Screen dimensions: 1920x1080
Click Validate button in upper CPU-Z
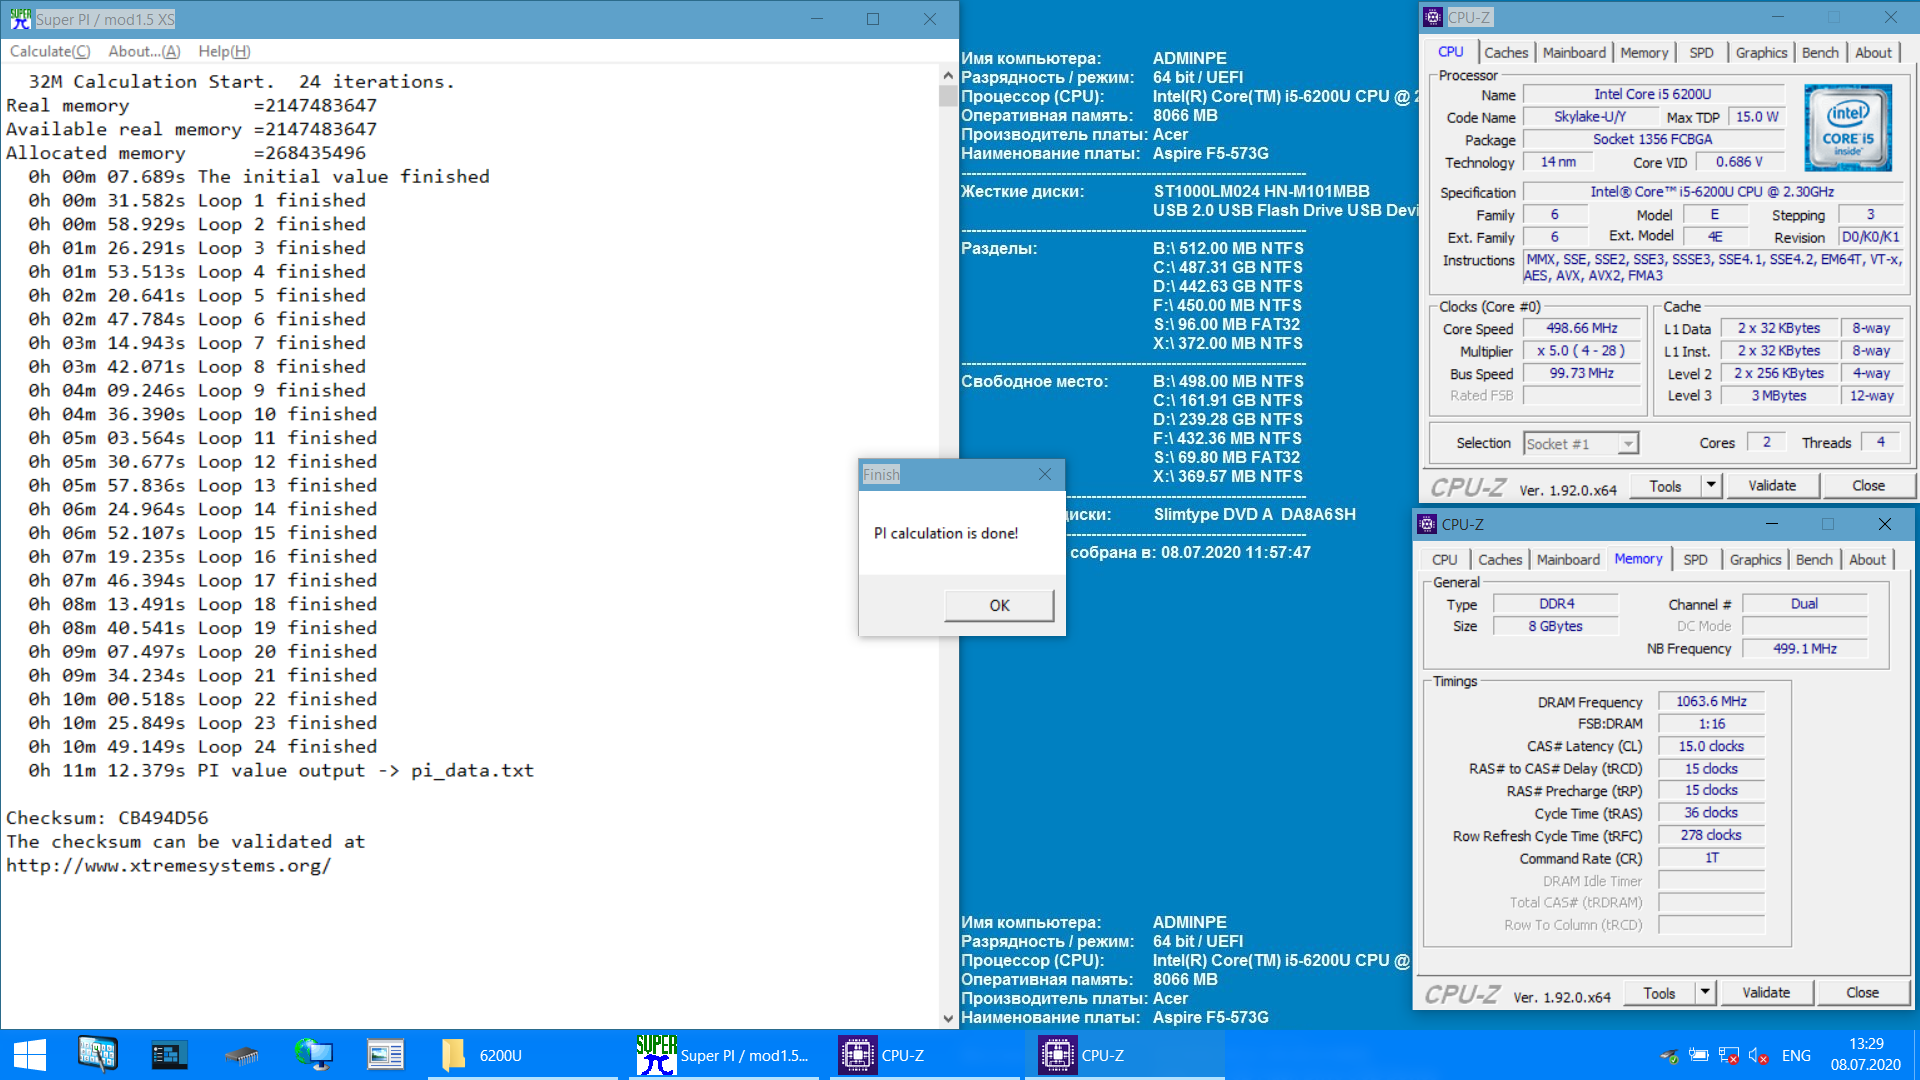[x=1772, y=486]
